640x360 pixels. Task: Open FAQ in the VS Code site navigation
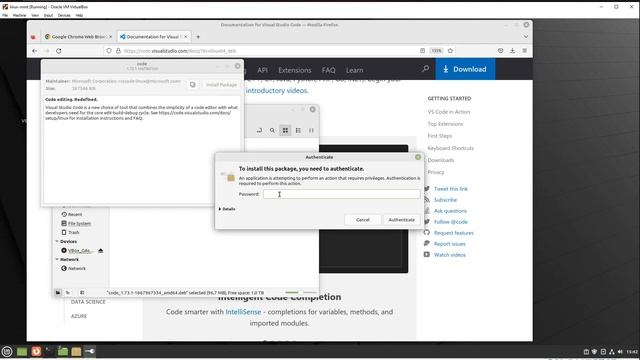click(x=329, y=70)
